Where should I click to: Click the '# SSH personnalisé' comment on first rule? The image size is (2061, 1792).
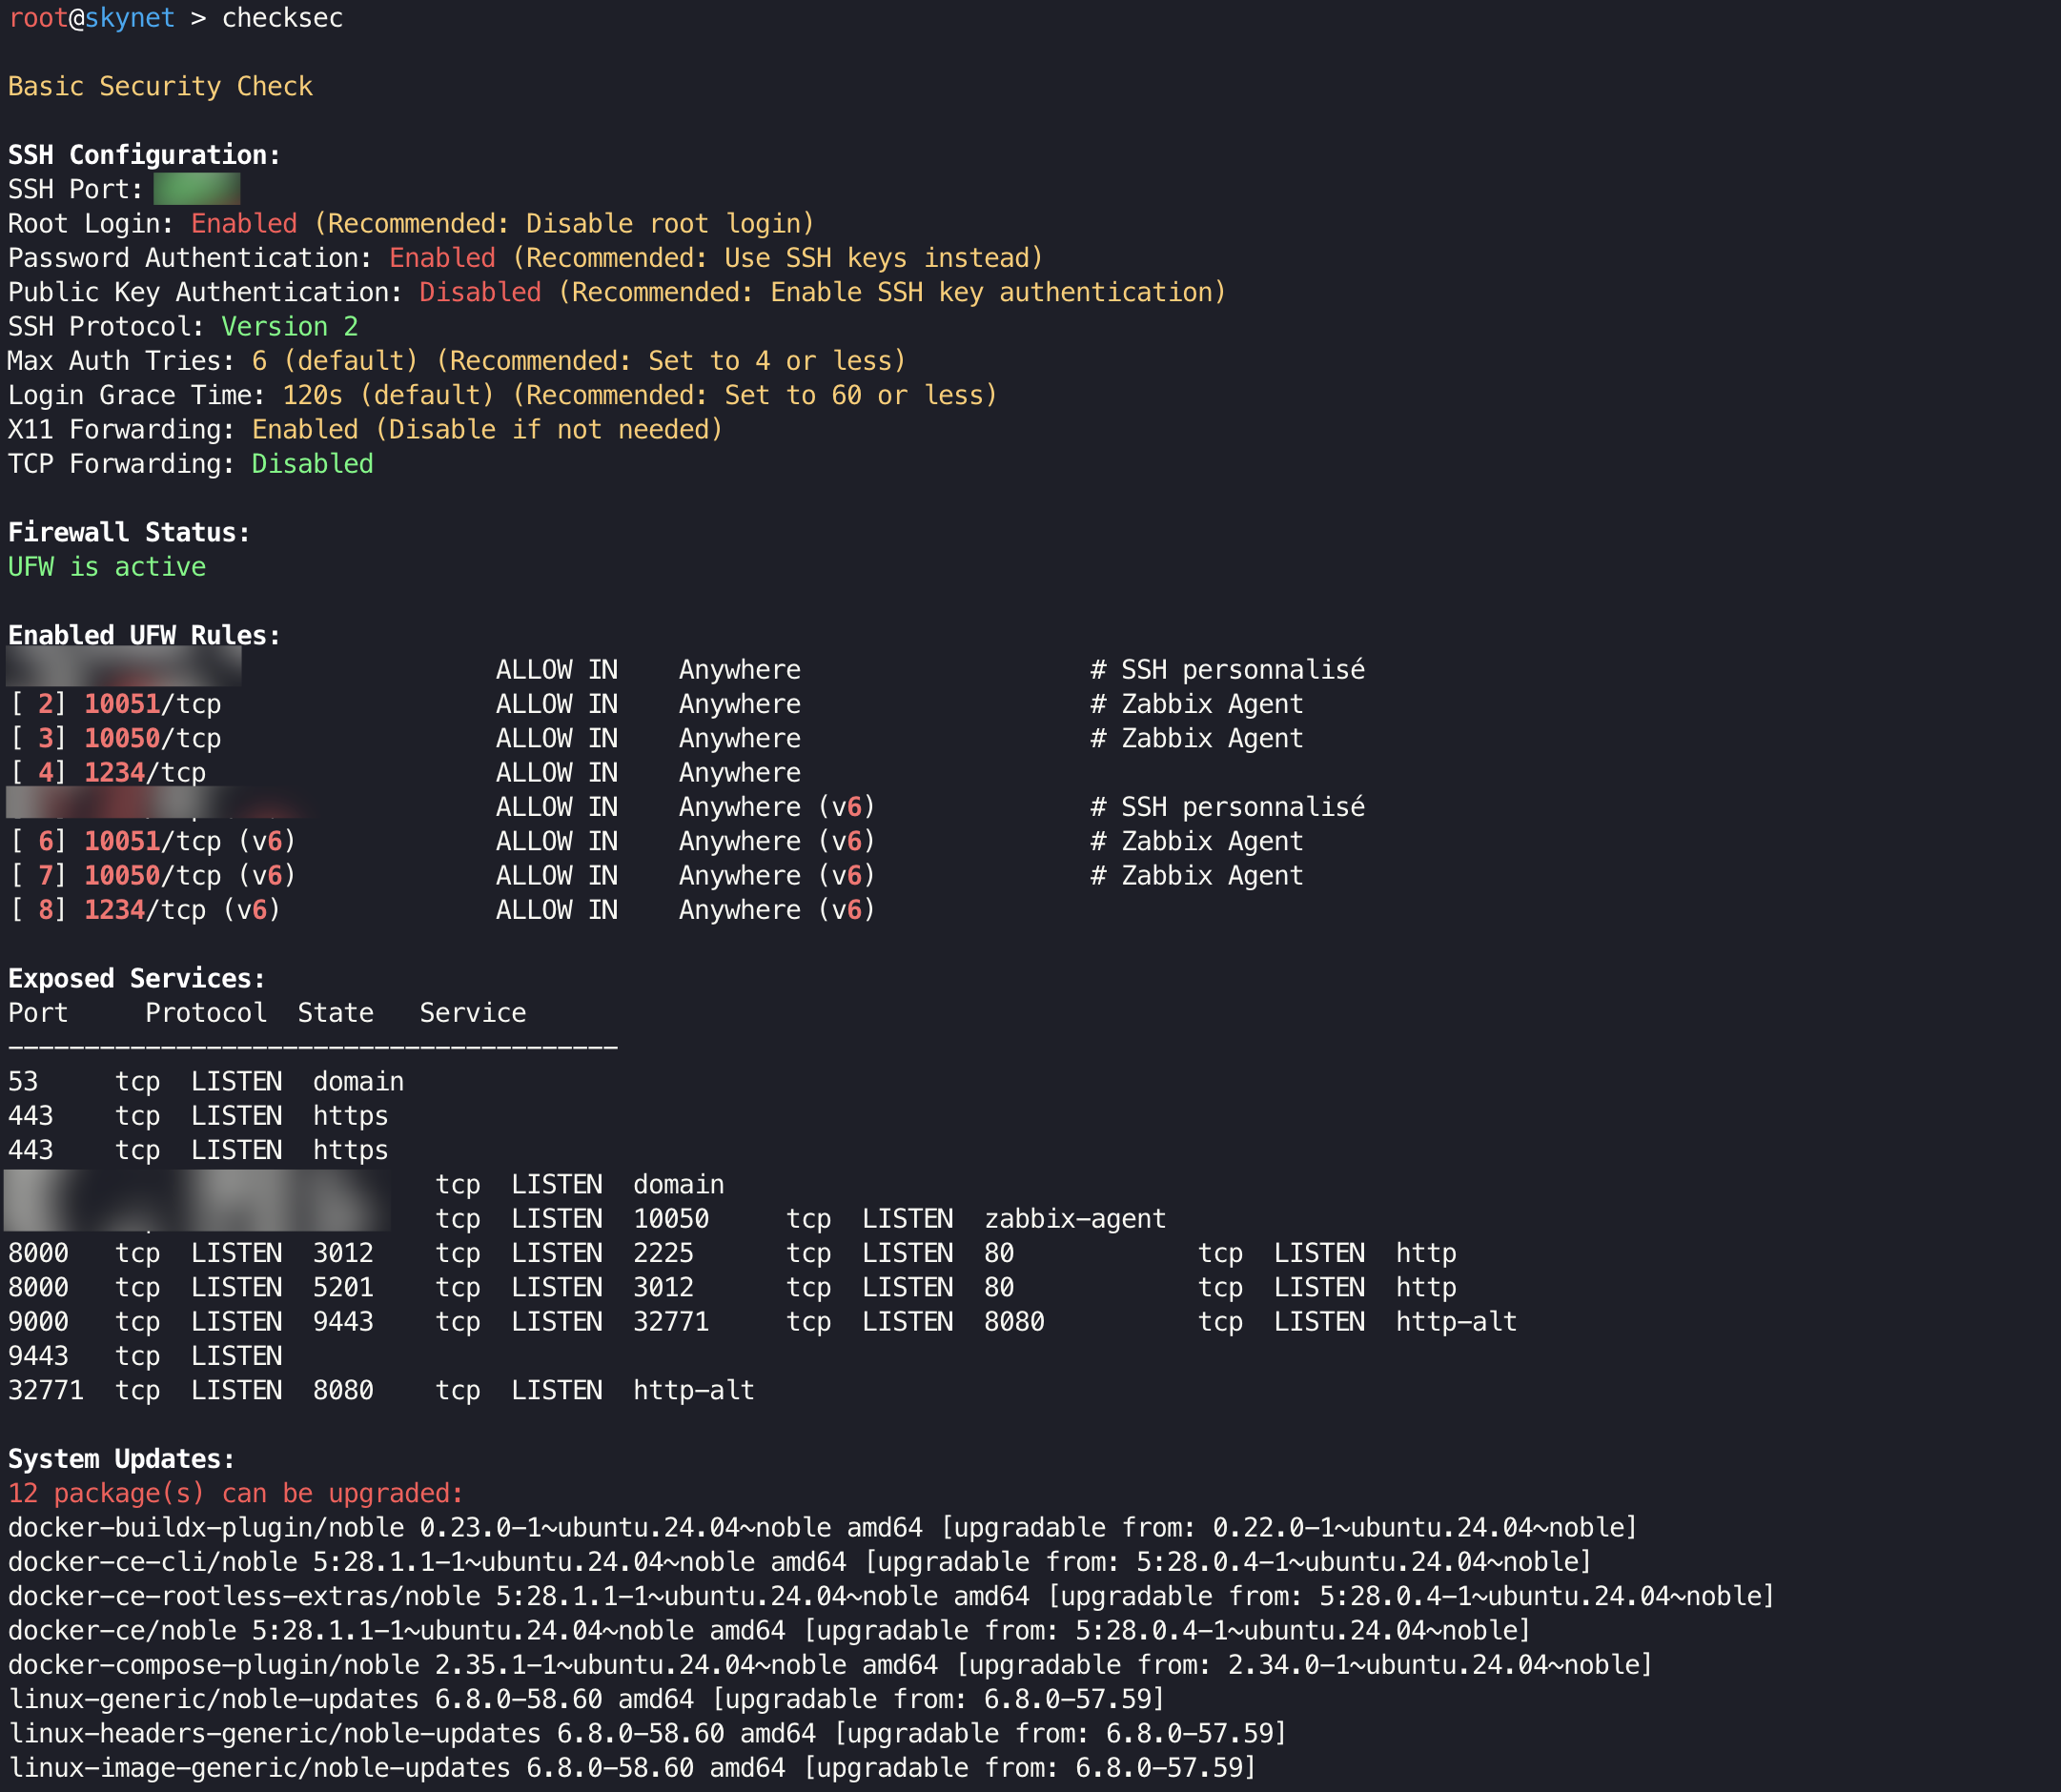pyautogui.click(x=1227, y=670)
